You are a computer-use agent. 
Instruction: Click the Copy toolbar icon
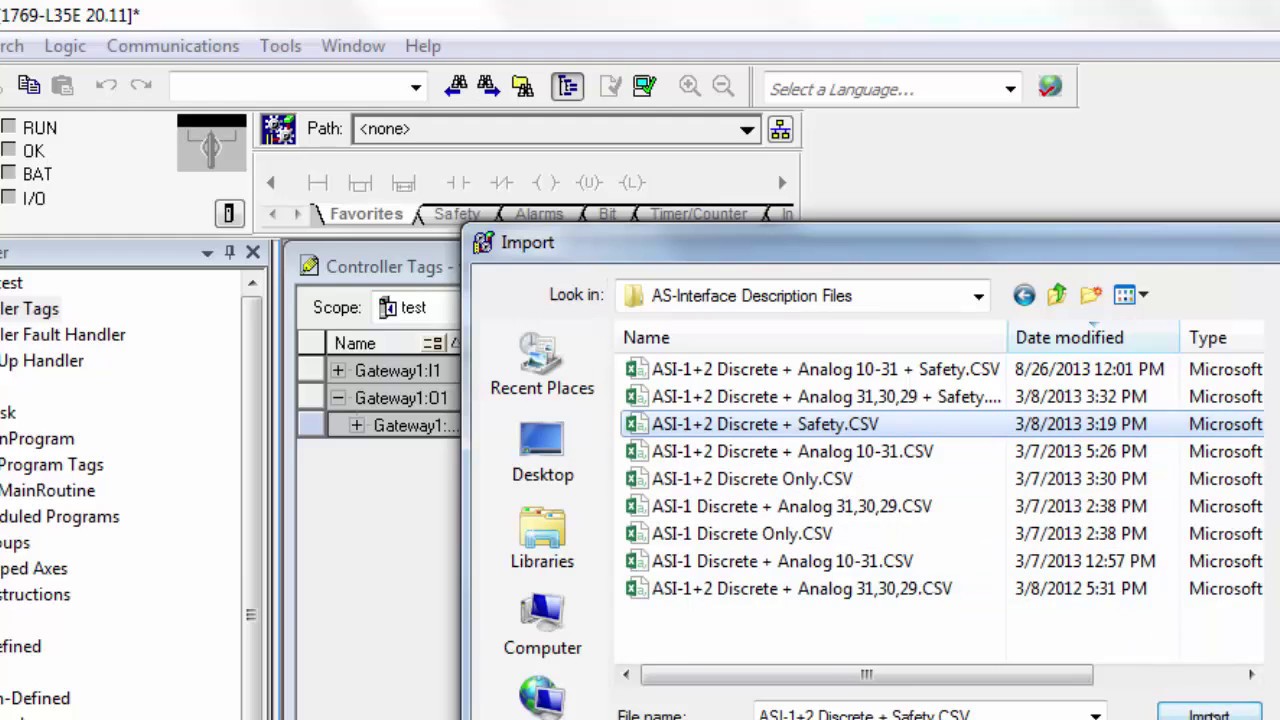(x=29, y=86)
